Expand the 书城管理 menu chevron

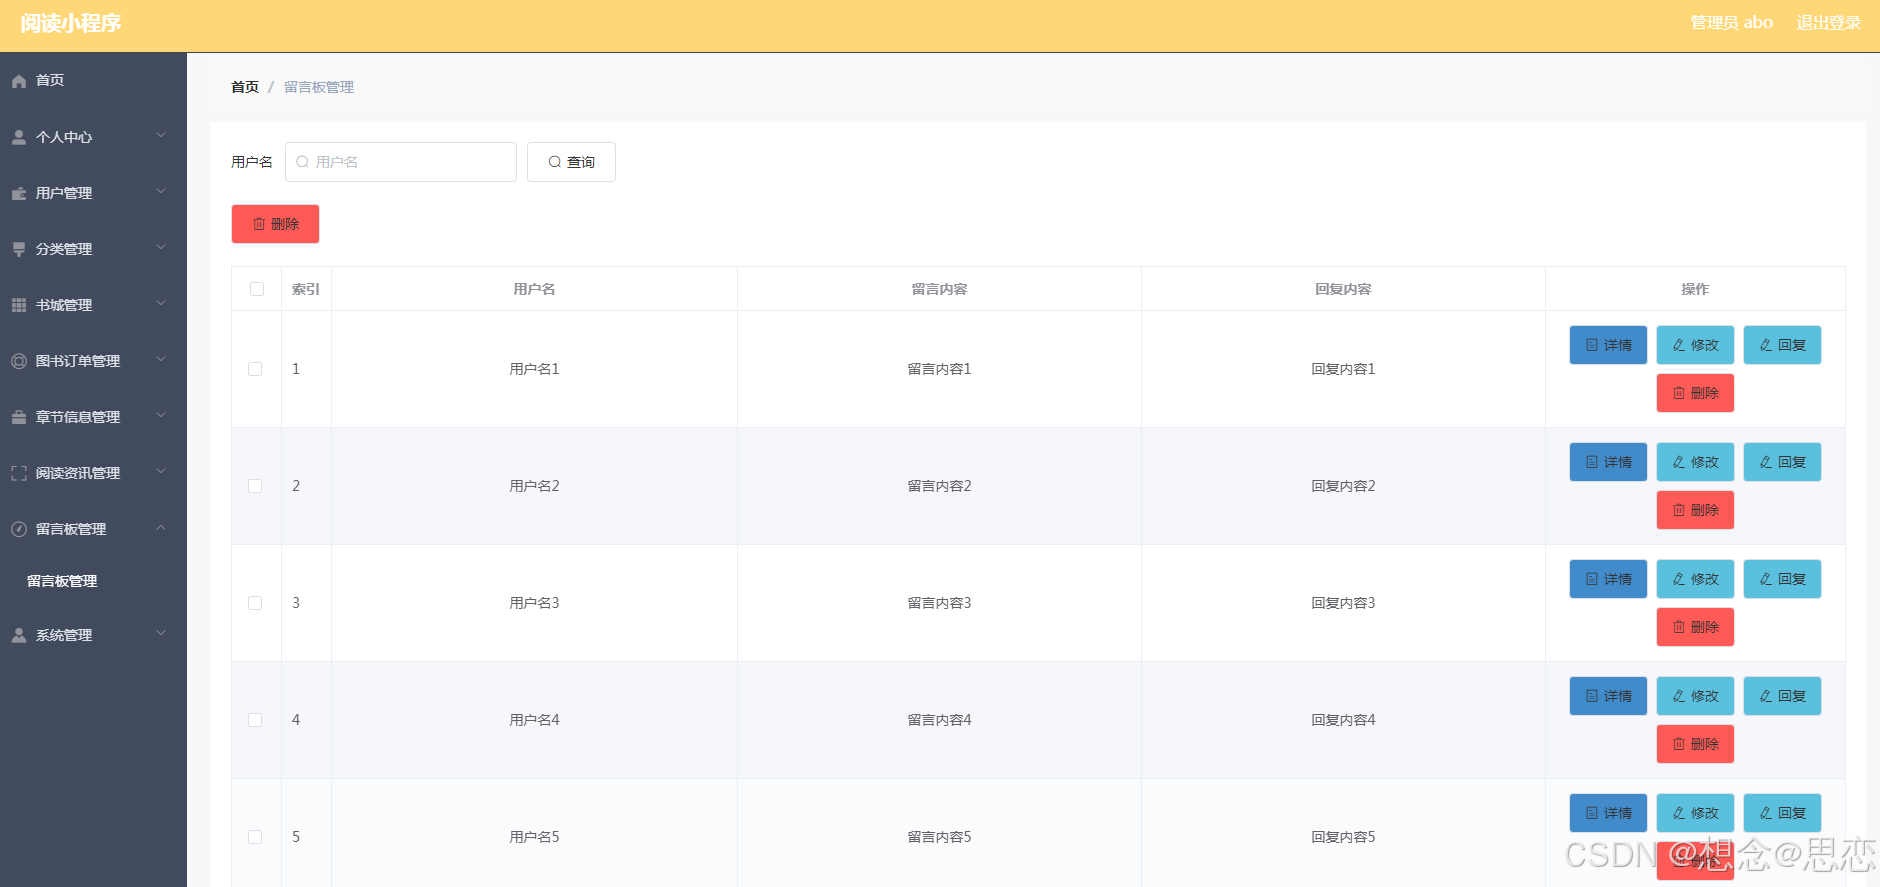point(161,303)
